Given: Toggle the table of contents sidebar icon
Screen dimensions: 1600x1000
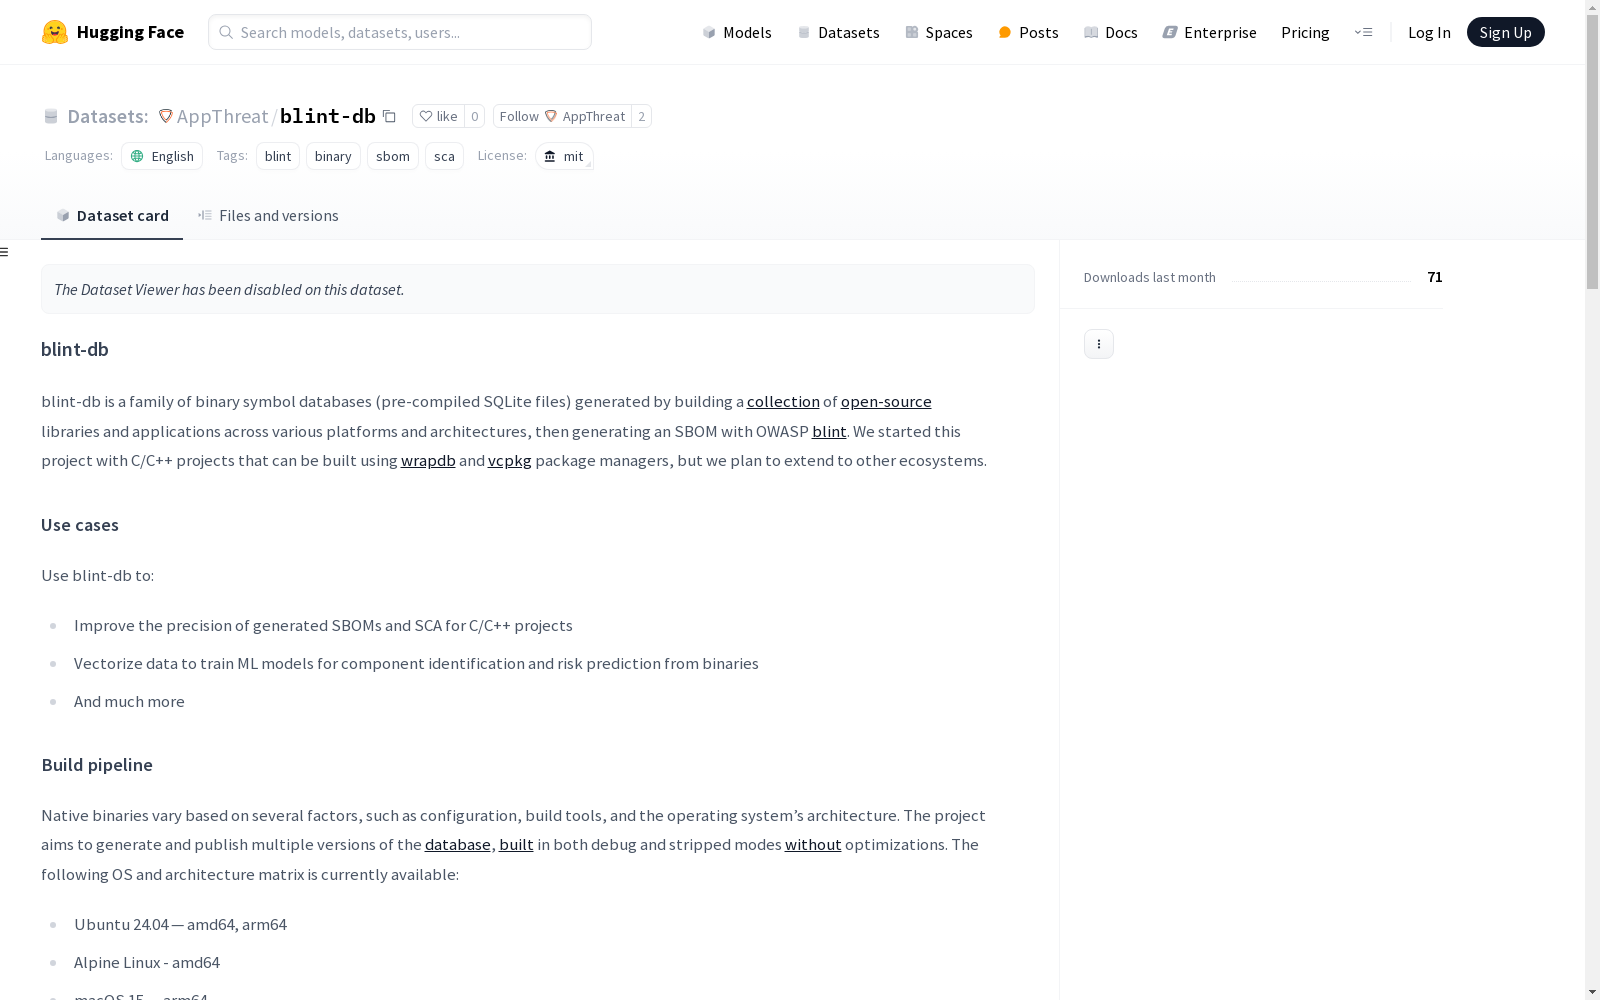Looking at the screenshot, I should (x=5, y=252).
